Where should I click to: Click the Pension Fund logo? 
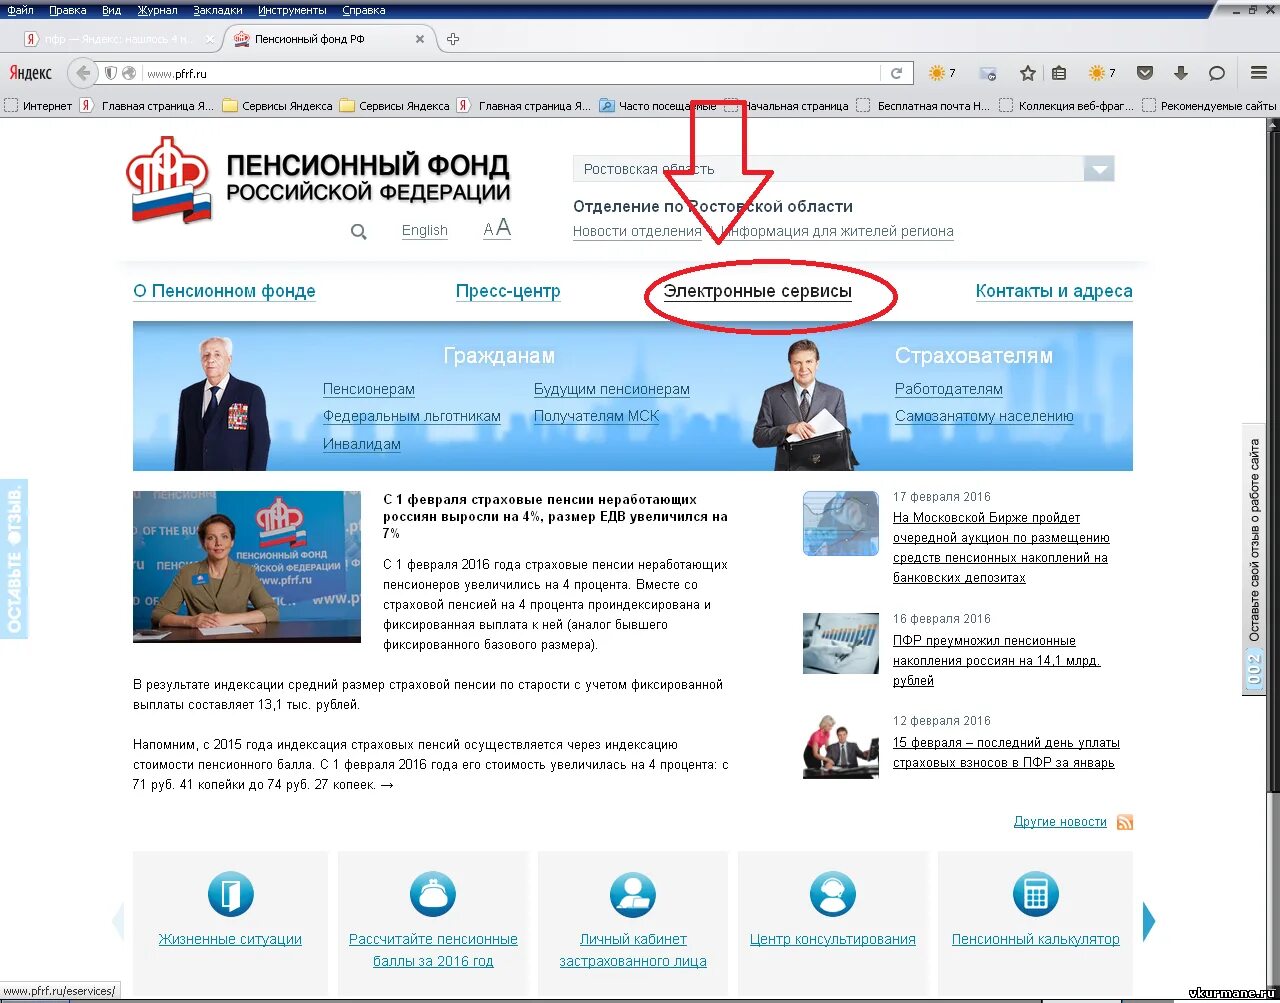319,180
